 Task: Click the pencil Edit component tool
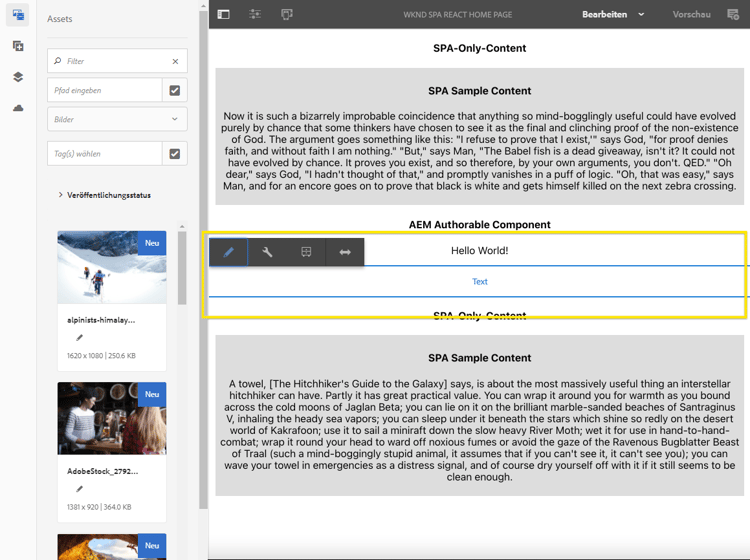coord(229,252)
